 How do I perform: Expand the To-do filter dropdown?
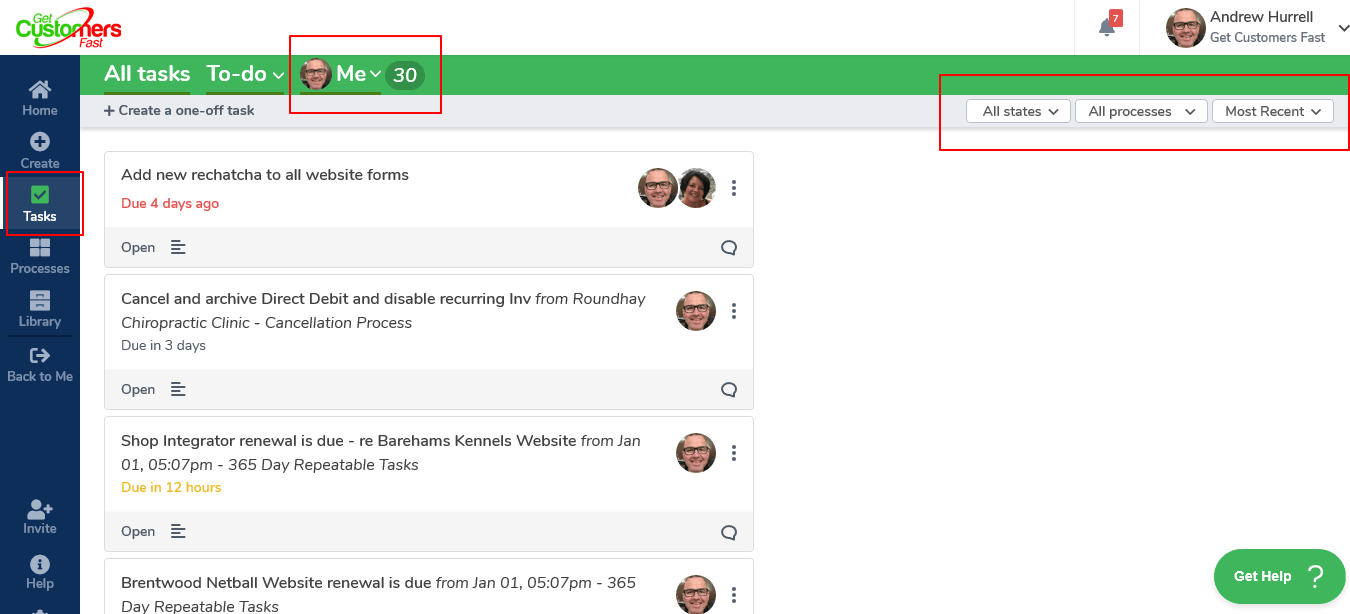(245, 74)
